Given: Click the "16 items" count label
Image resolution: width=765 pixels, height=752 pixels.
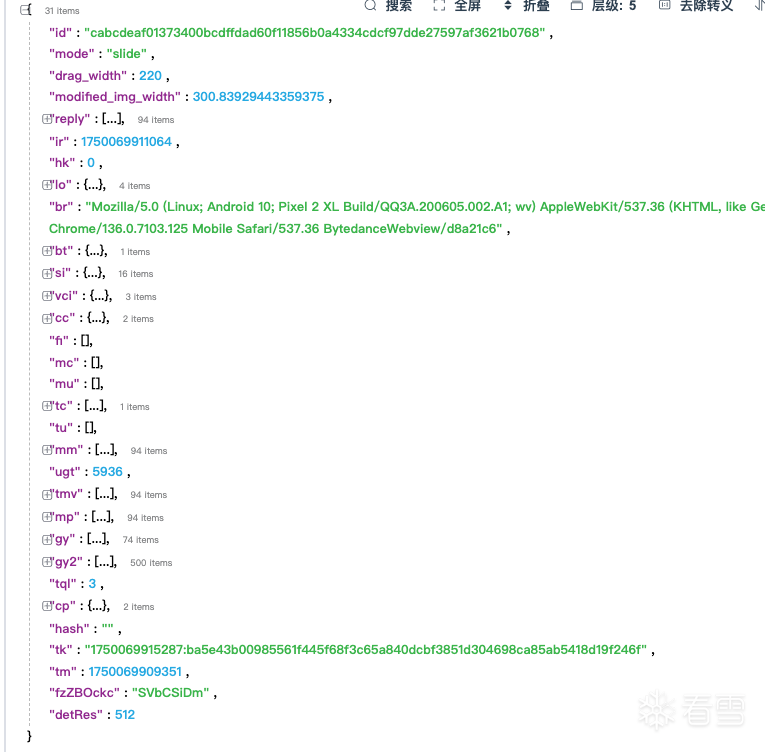Looking at the screenshot, I should [x=136, y=274].
